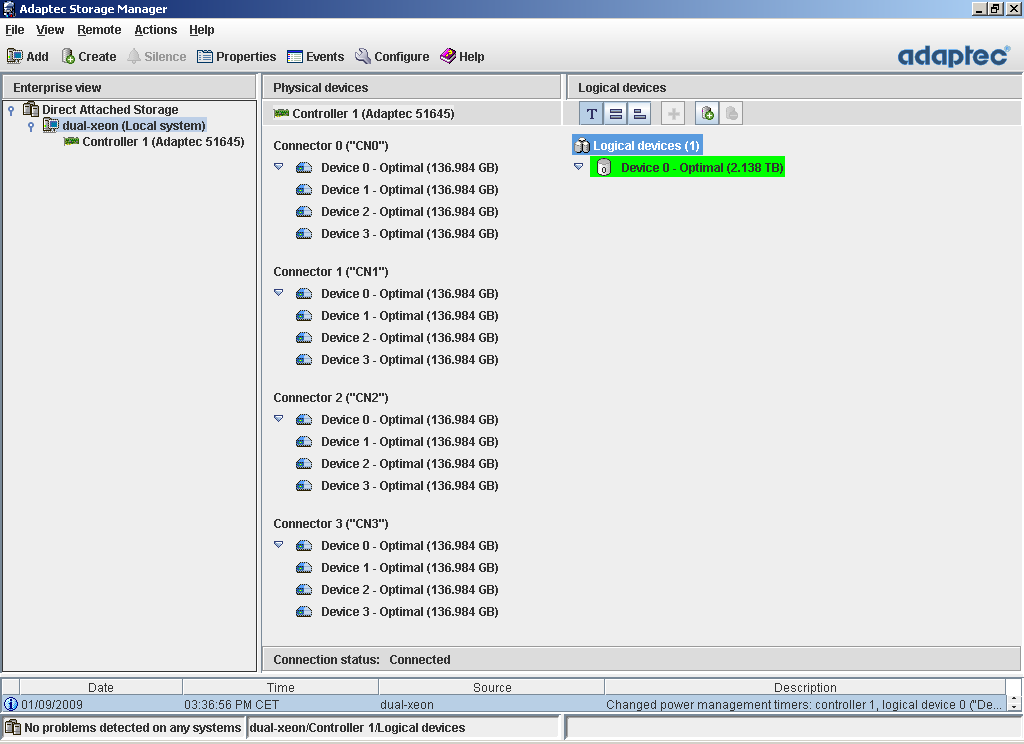Screen dimensions: 1024x744
Task: Toggle the disabled Silence alarm icon
Action: [135, 56]
